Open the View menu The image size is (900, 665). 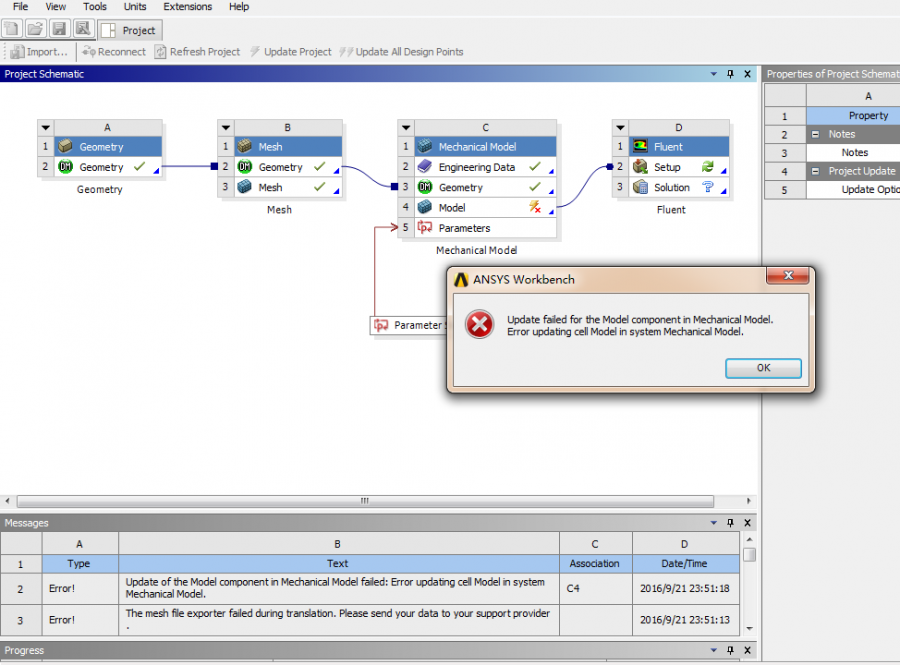pyautogui.click(x=56, y=7)
